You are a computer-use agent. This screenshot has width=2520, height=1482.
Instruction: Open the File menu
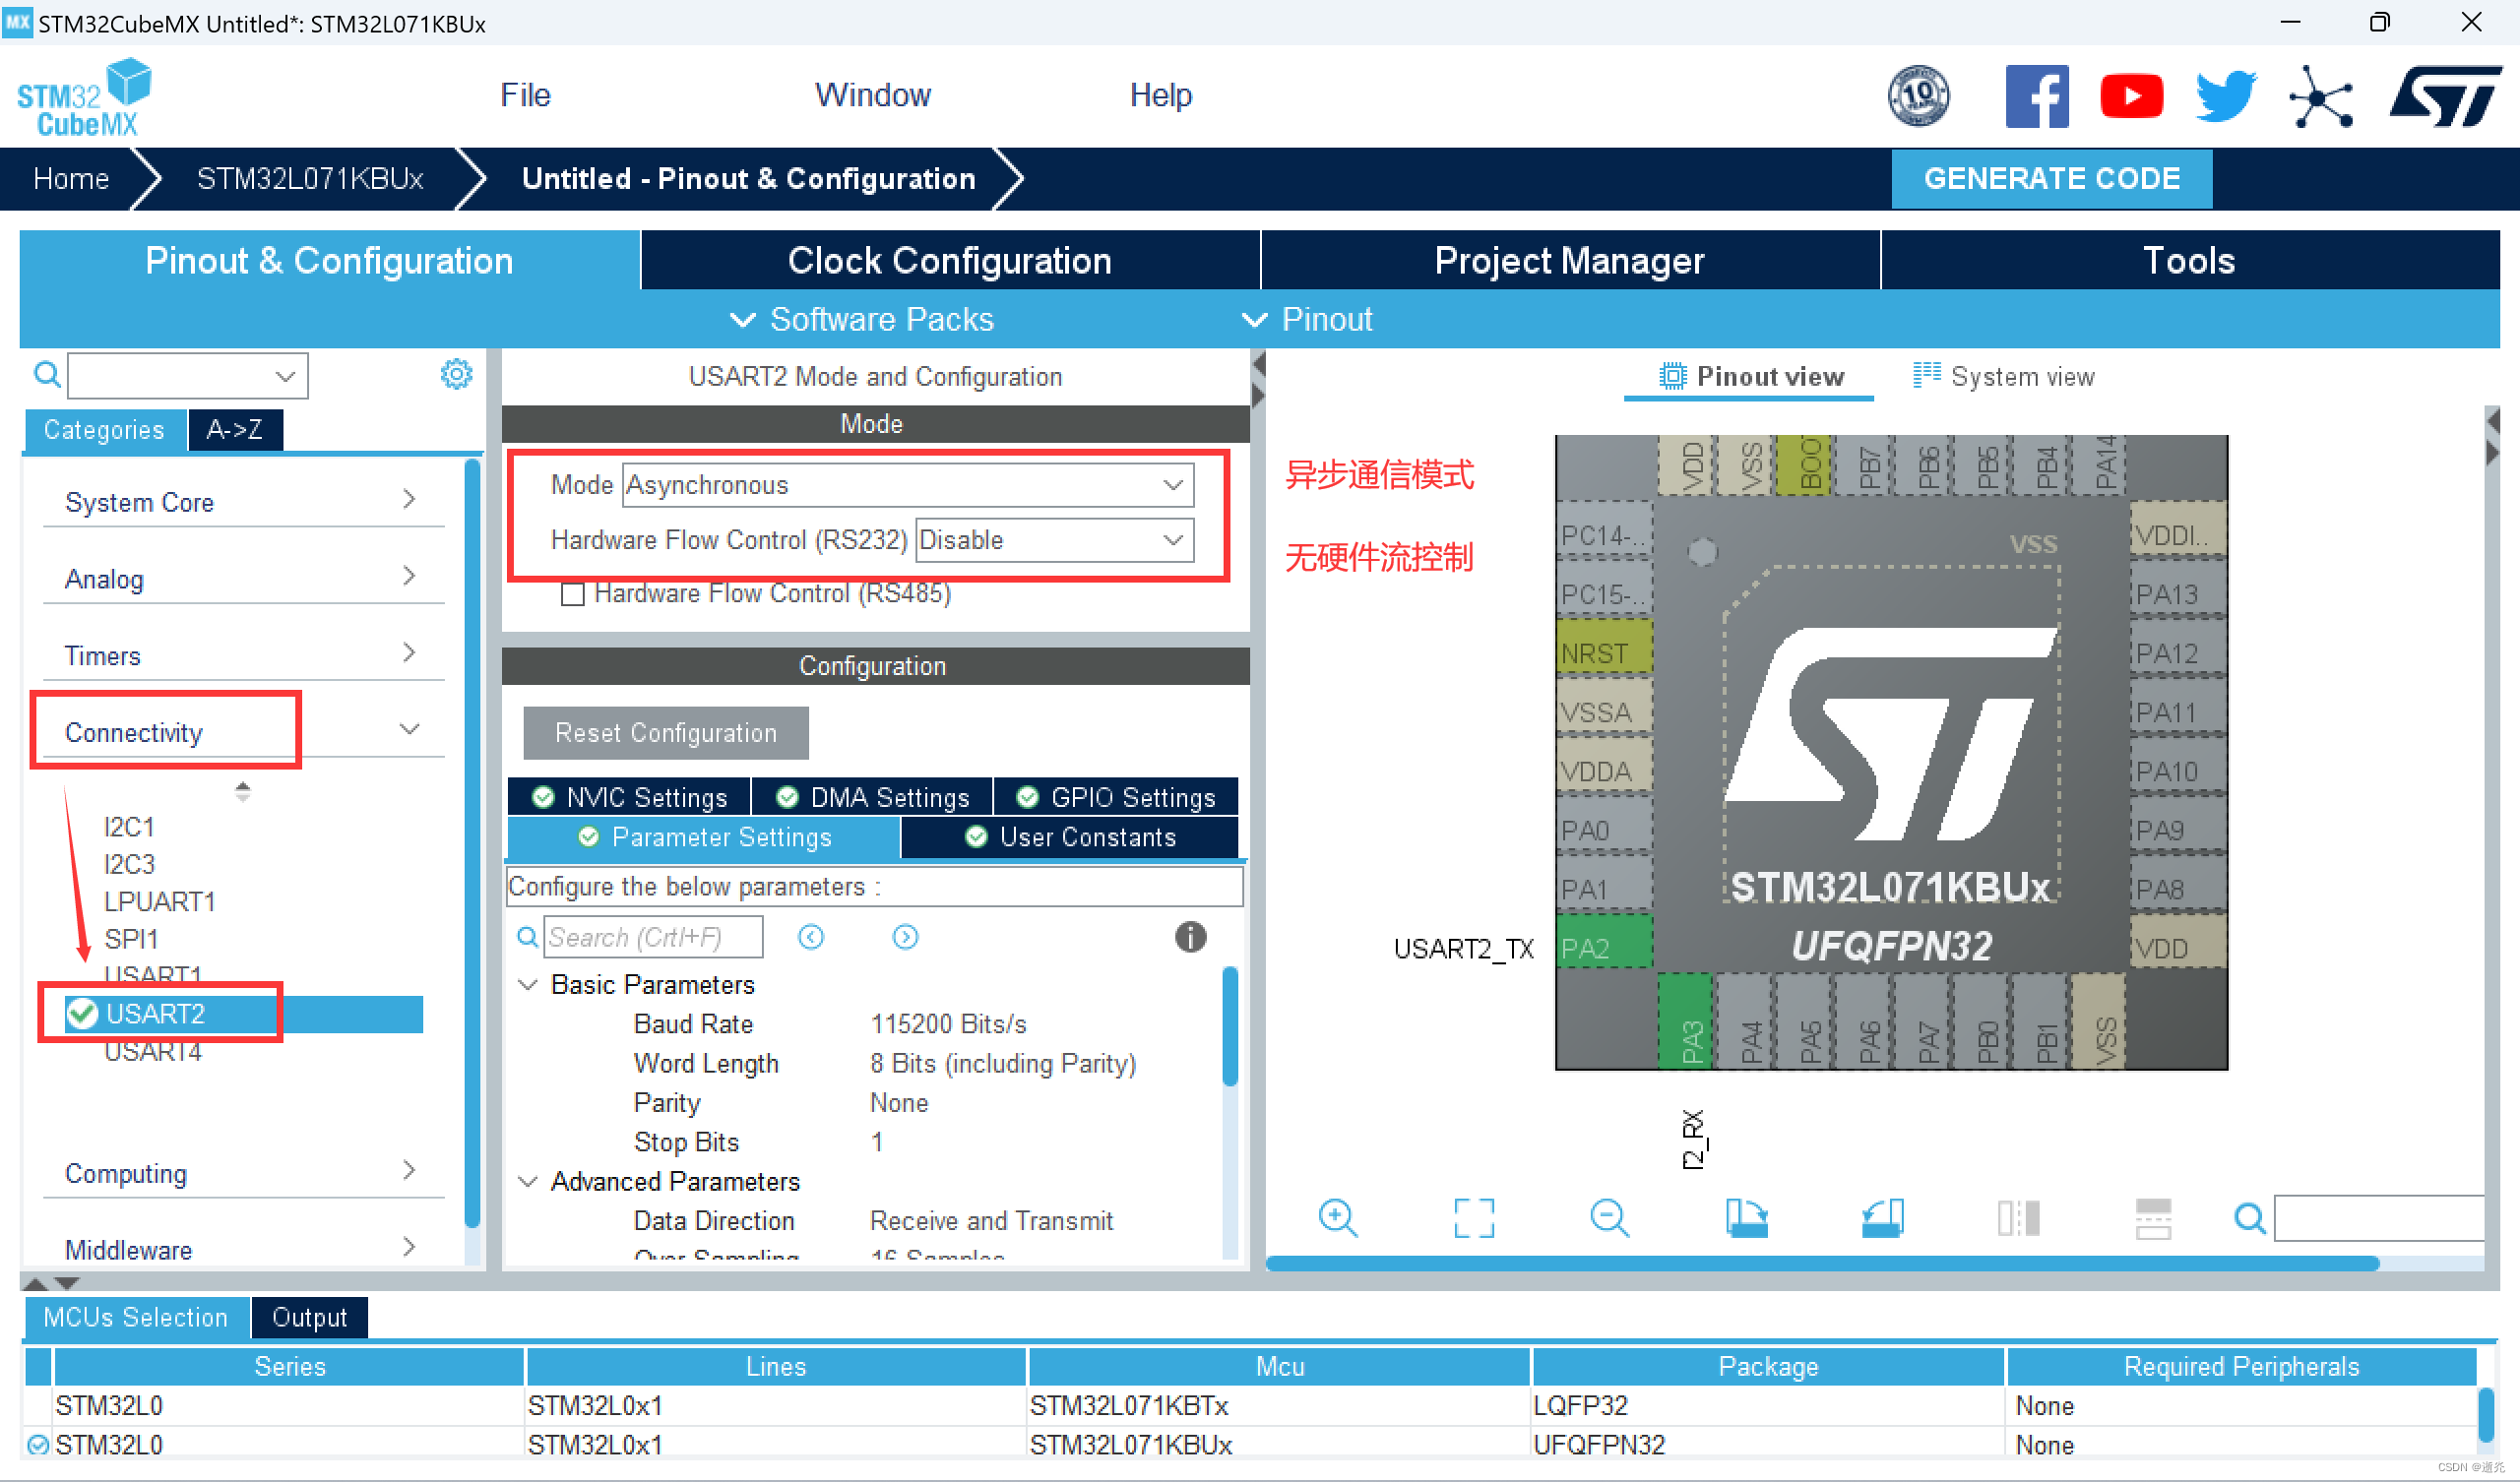525,95
